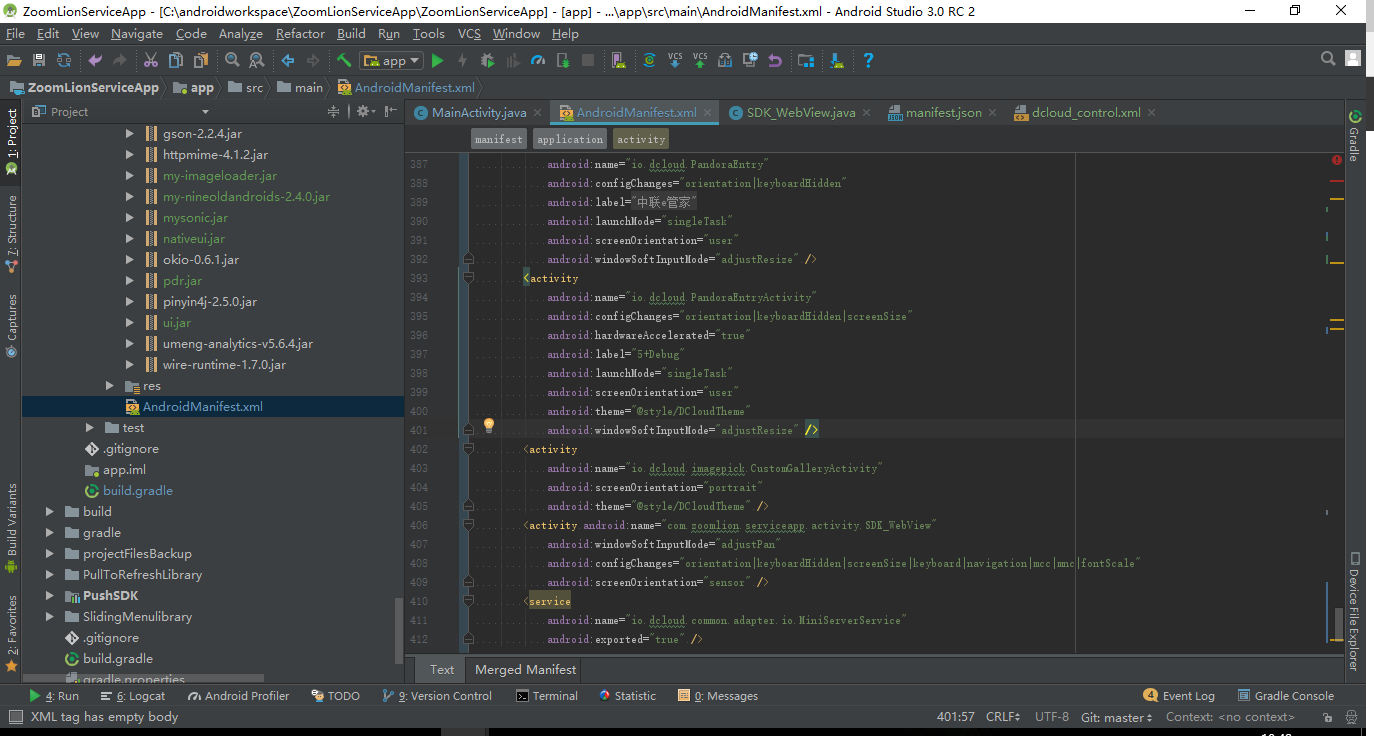Viewport: 1374px width, 736px height.
Task: Open the Event Log tool window
Action: [x=1179, y=696]
